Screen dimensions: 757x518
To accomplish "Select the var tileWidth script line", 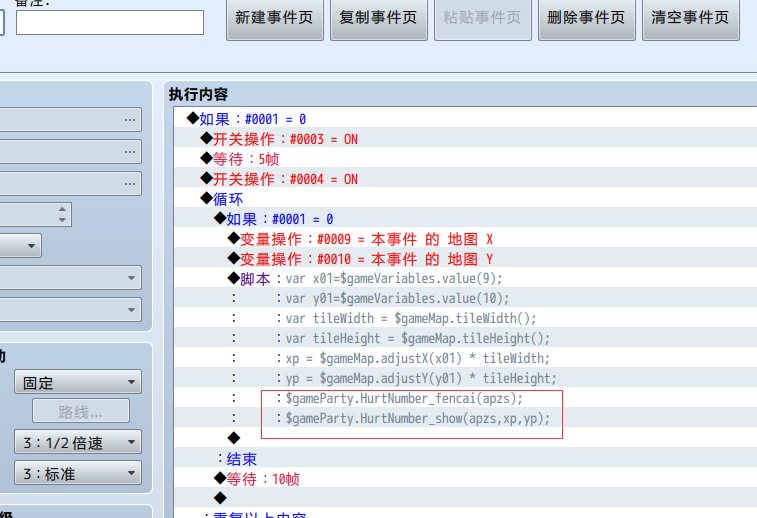I will pyautogui.click(x=465, y=318).
